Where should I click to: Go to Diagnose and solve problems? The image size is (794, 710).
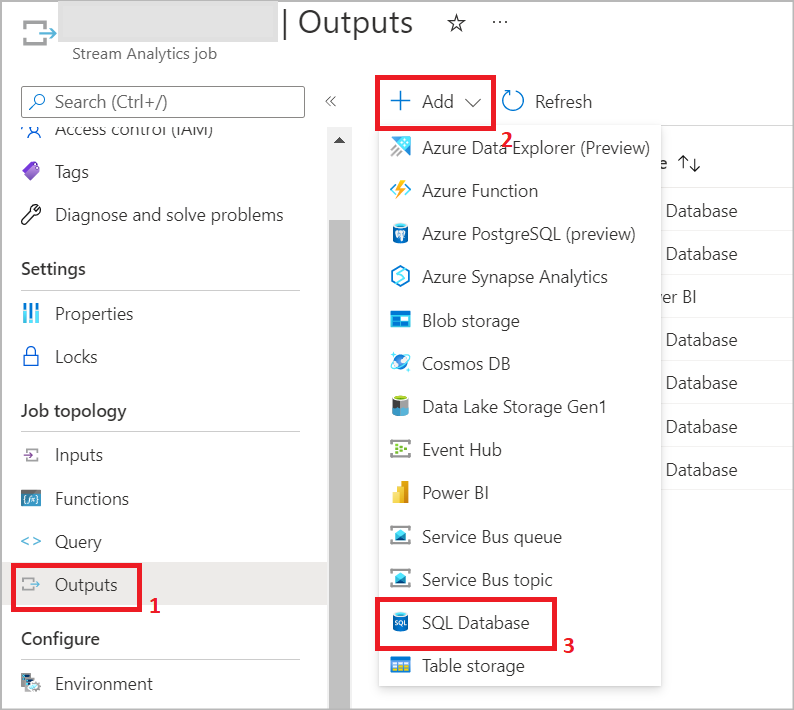(168, 215)
